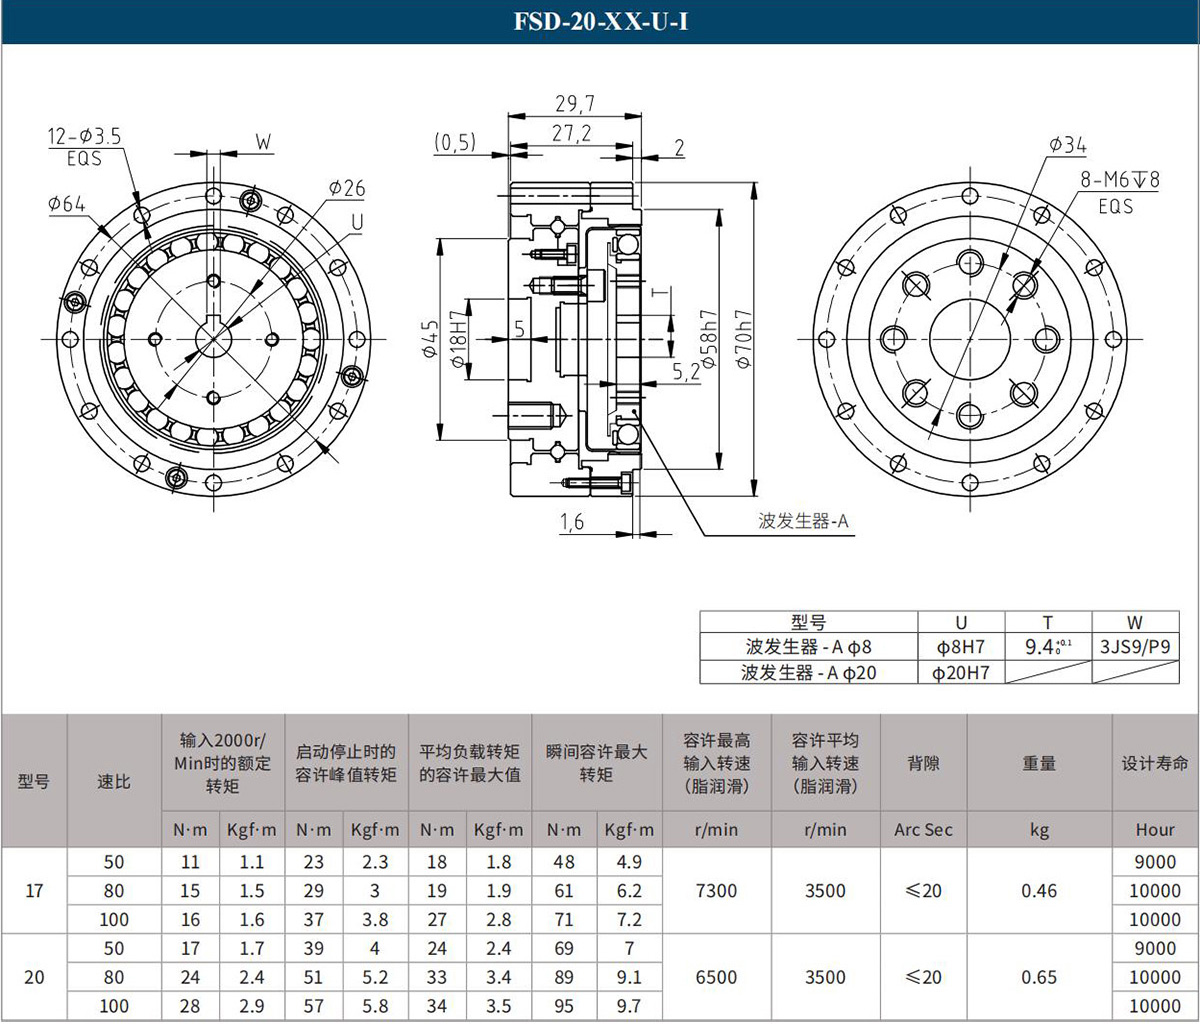Click the Φ58h7 diameter label
1200x1024 pixels.
pyautogui.click(x=710, y=338)
